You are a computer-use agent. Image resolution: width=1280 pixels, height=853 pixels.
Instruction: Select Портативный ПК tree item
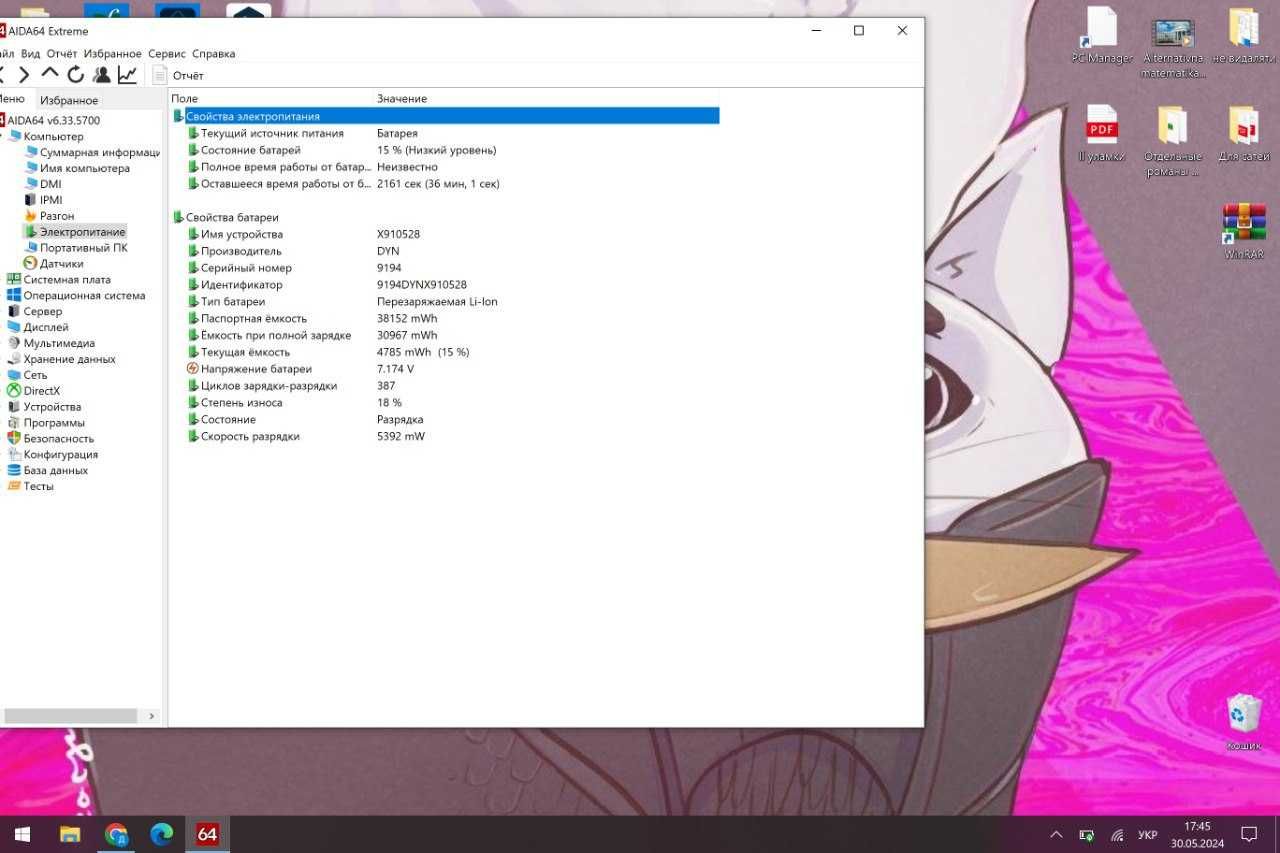(76, 248)
